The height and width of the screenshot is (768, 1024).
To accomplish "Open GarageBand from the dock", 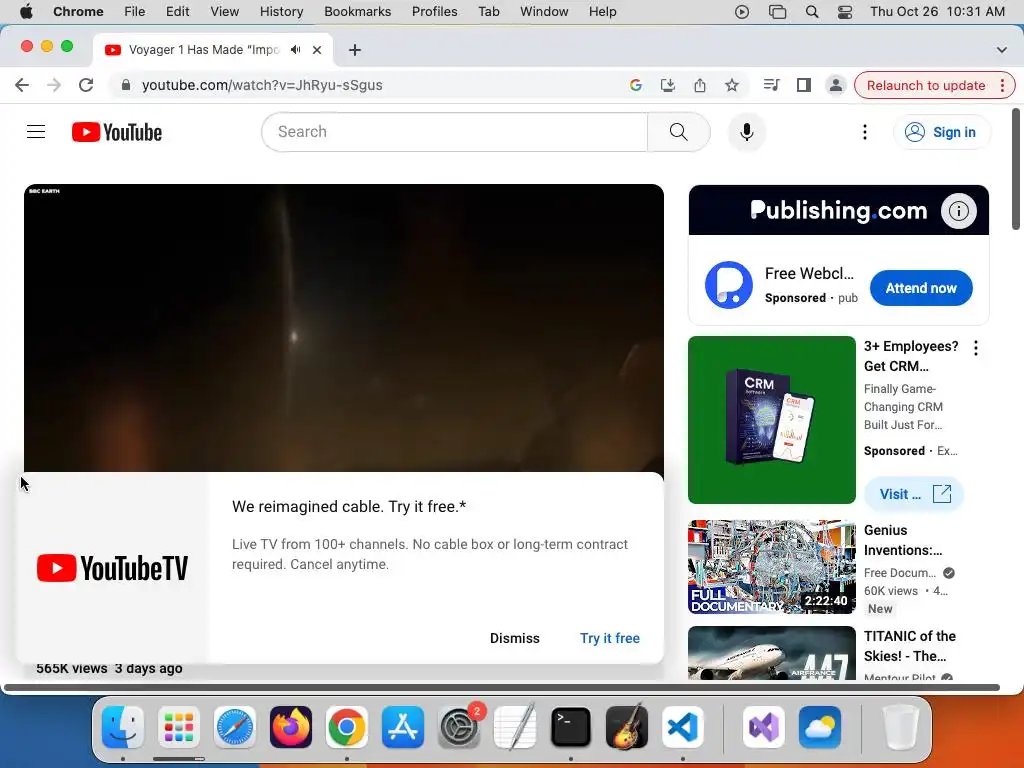I will 627,727.
